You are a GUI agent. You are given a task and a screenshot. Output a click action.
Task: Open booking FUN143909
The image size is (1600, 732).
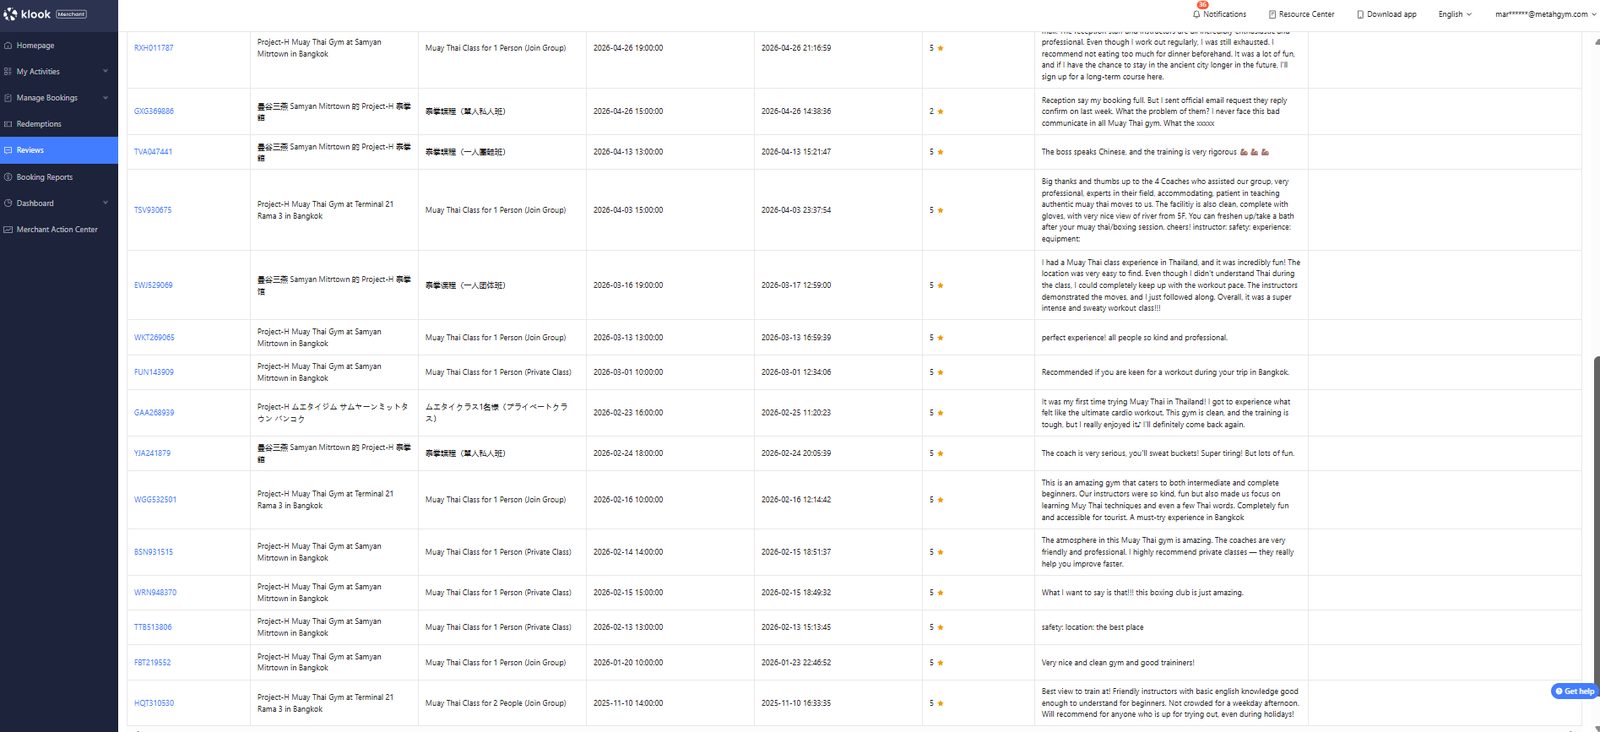(154, 372)
